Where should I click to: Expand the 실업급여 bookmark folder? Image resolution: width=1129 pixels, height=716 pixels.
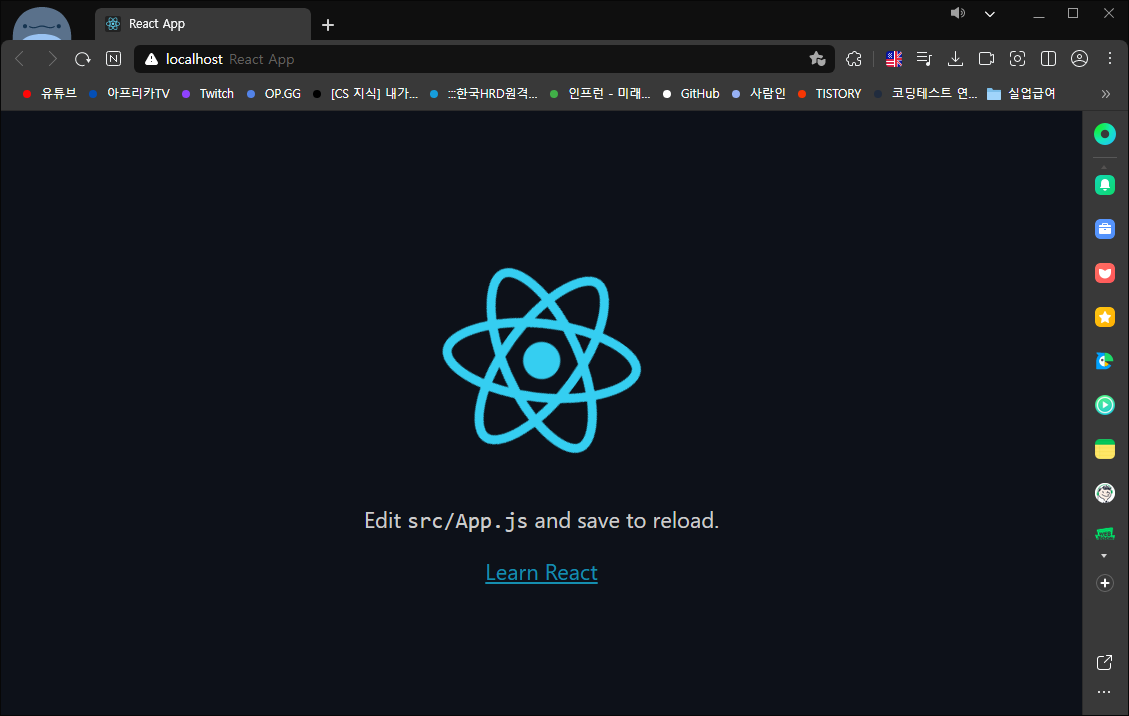pyautogui.click(x=1021, y=94)
